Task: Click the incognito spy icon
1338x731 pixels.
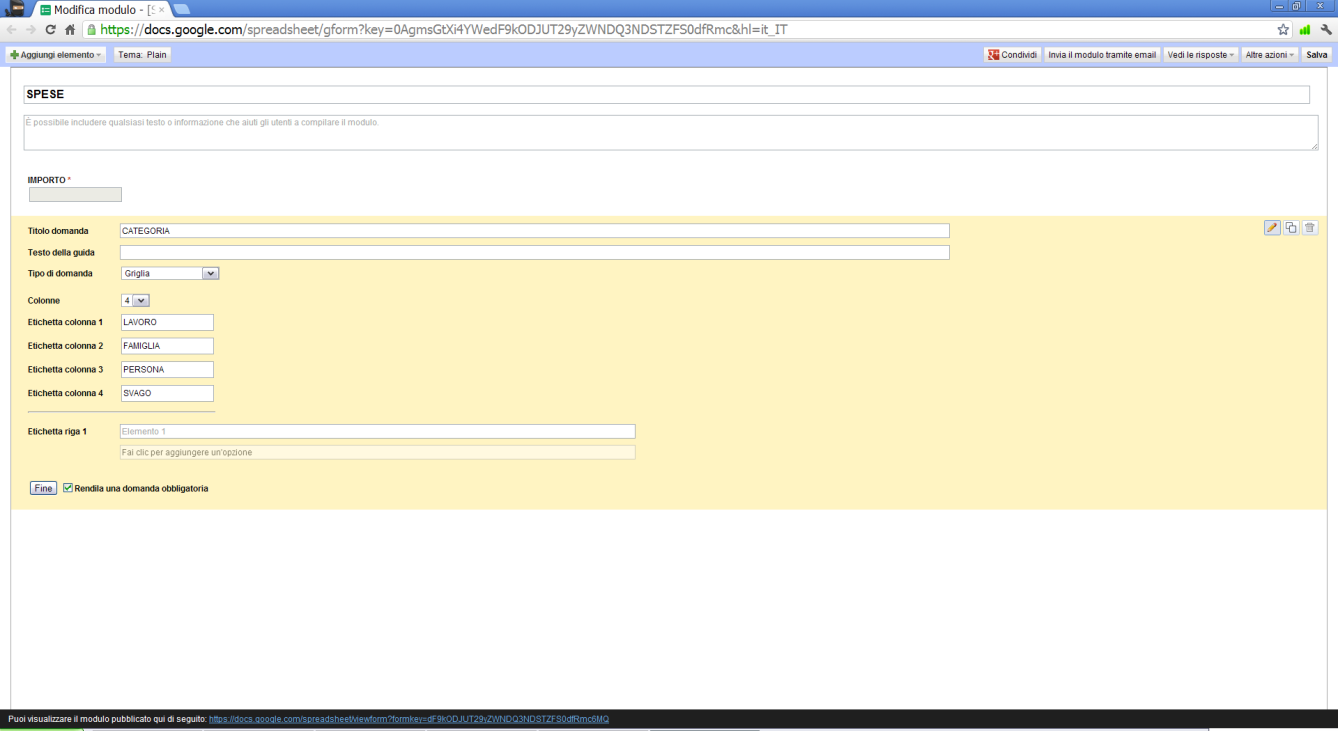Action: click(x=16, y=9)
